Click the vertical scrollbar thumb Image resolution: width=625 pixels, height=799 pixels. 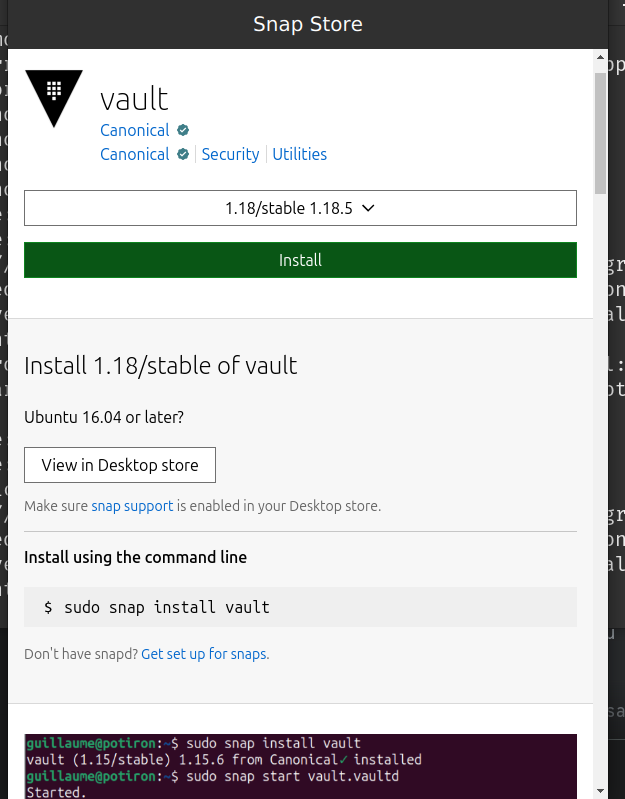coord(600,130)
